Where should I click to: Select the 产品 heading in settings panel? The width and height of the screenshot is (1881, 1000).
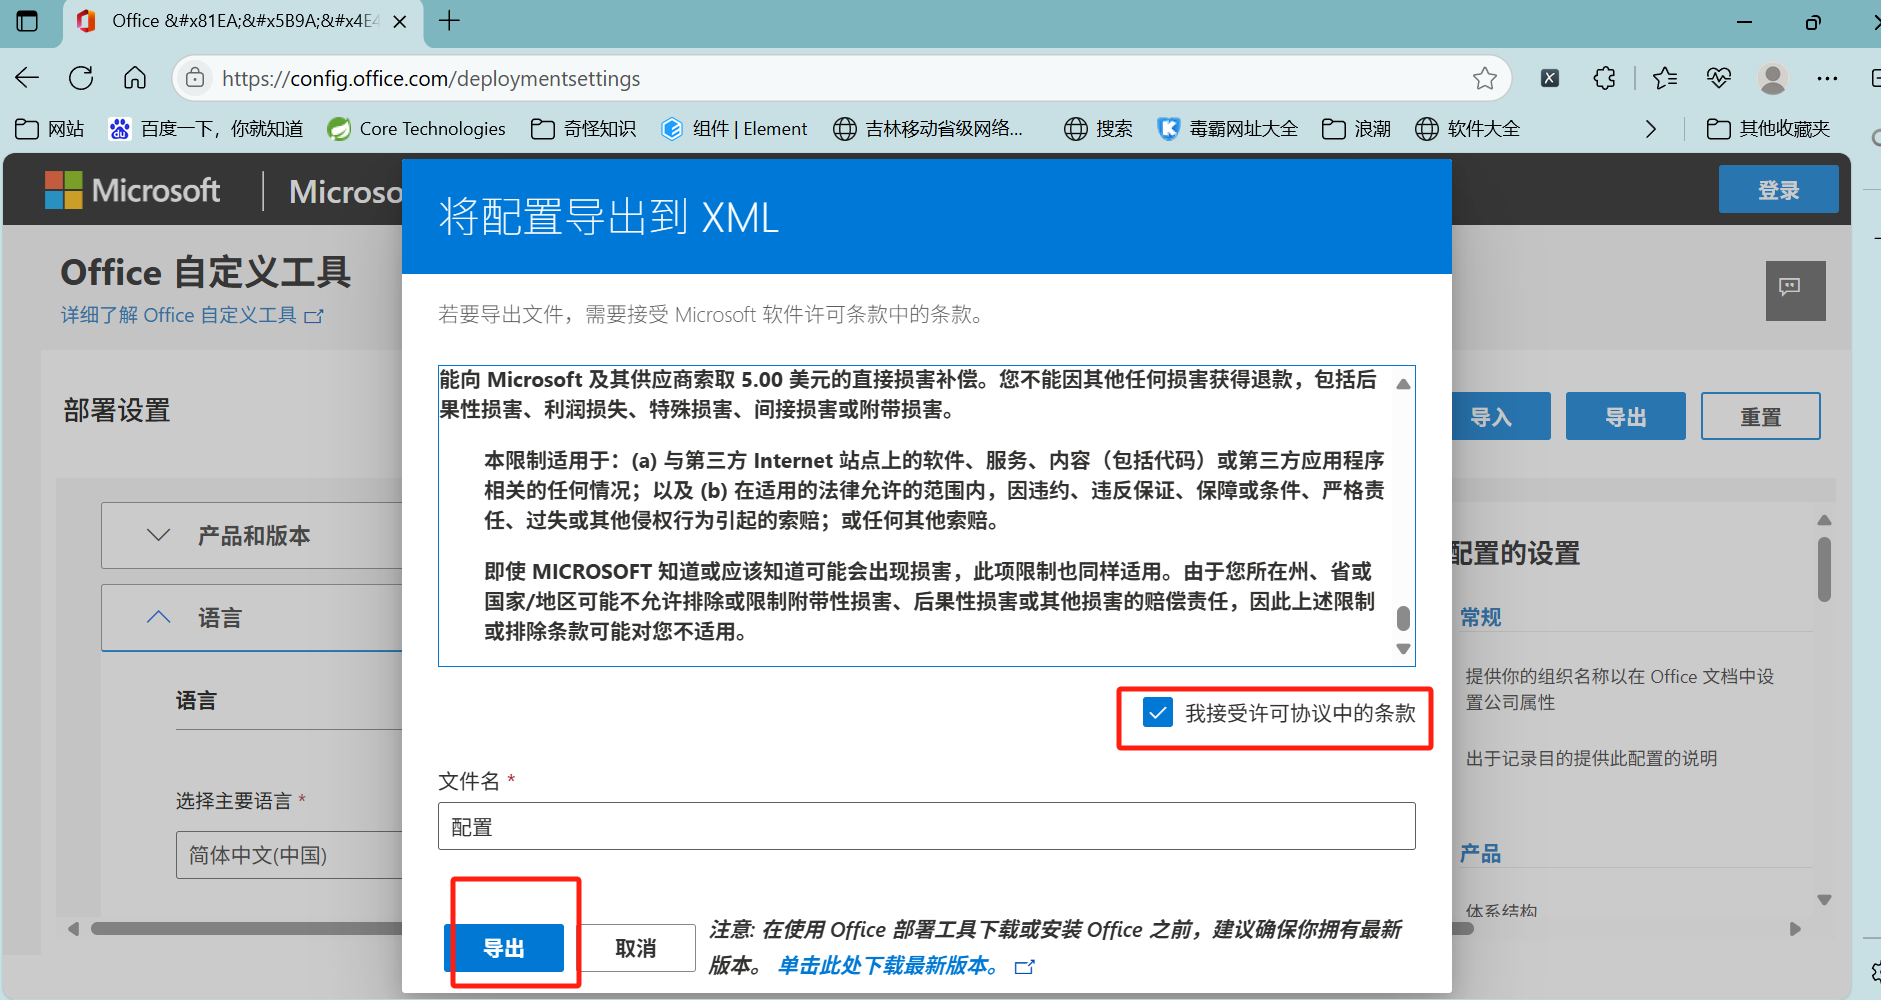(x=1480, y=853)
